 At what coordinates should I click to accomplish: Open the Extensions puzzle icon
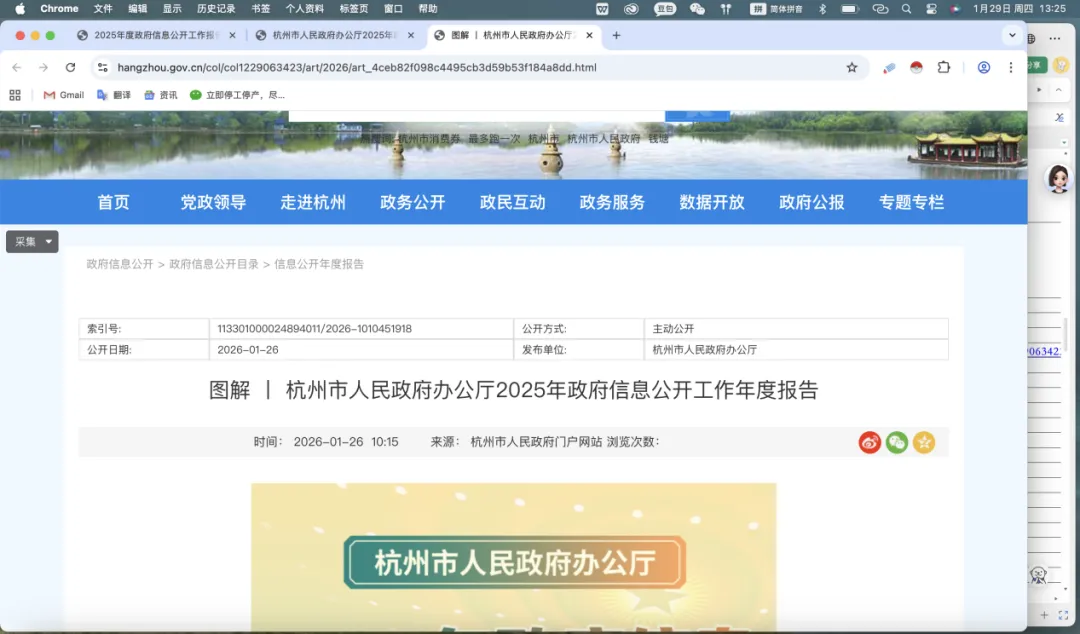click(x=944, y=68)
